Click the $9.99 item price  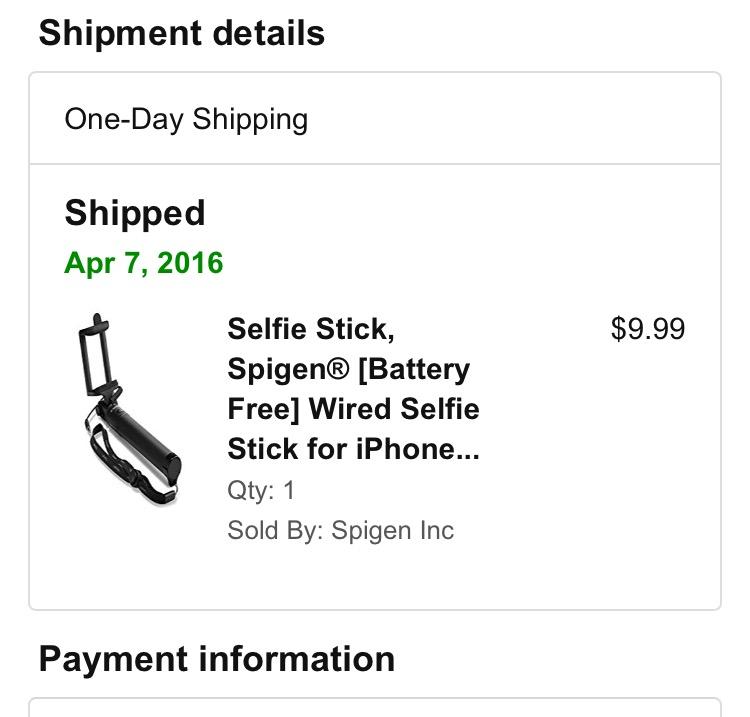(x=648, y=329)
